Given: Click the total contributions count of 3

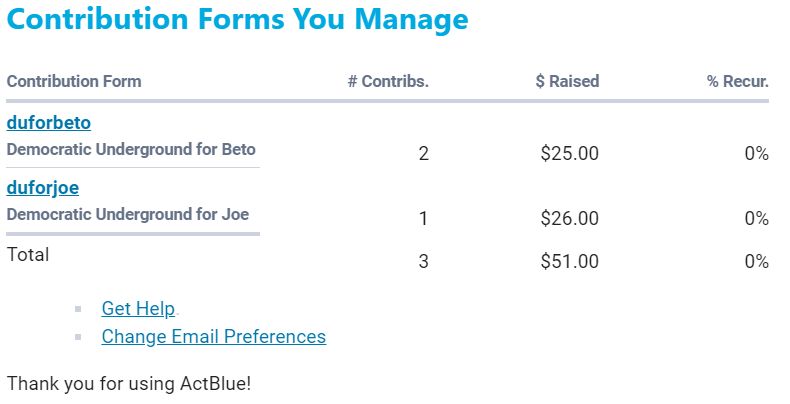Looking at the screenshot, I should pos(423,262).
